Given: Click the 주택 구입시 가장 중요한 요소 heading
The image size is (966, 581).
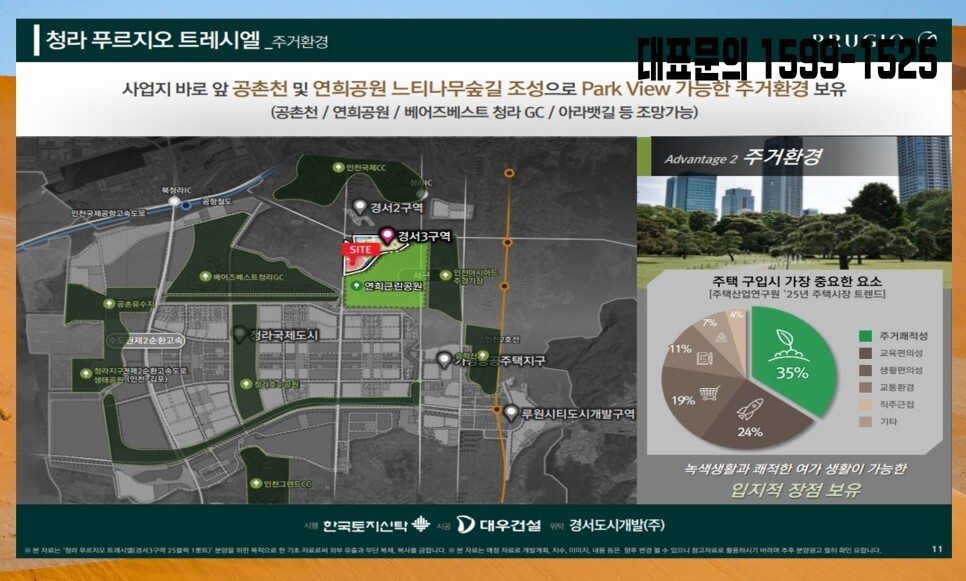Looking at the screenshot, I should pos(797,281).
